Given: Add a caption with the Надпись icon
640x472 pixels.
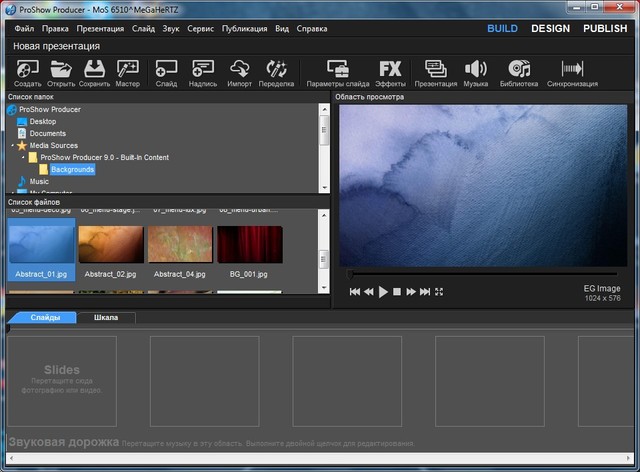Looking at the screenshot, I should pos(203,70).
